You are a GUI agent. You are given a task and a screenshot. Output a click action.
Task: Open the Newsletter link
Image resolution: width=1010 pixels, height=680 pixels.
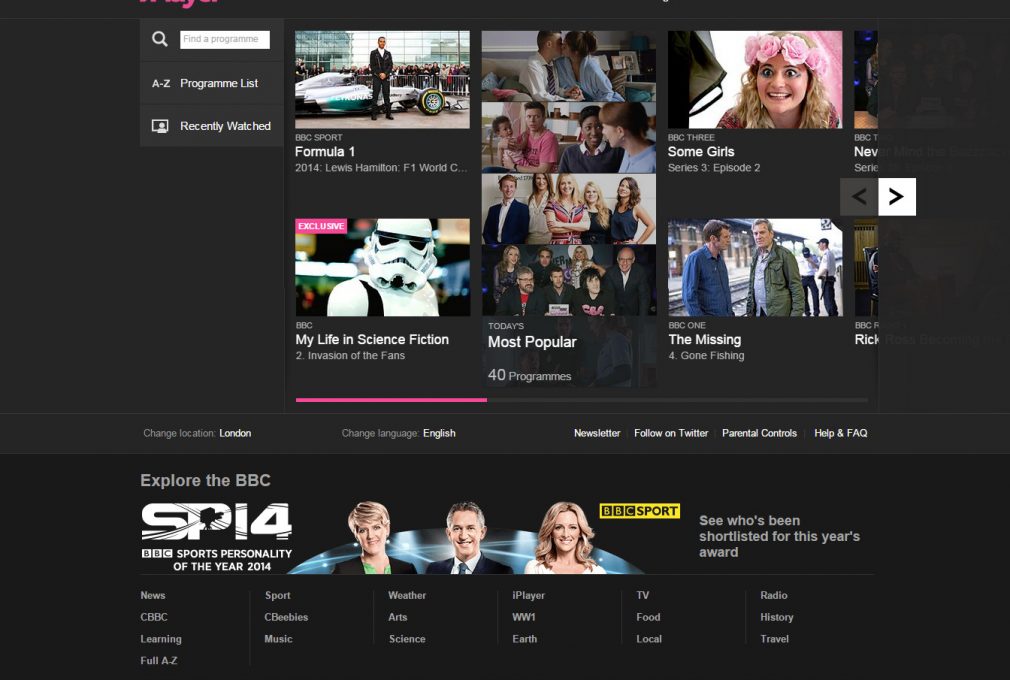click(597, 433)
